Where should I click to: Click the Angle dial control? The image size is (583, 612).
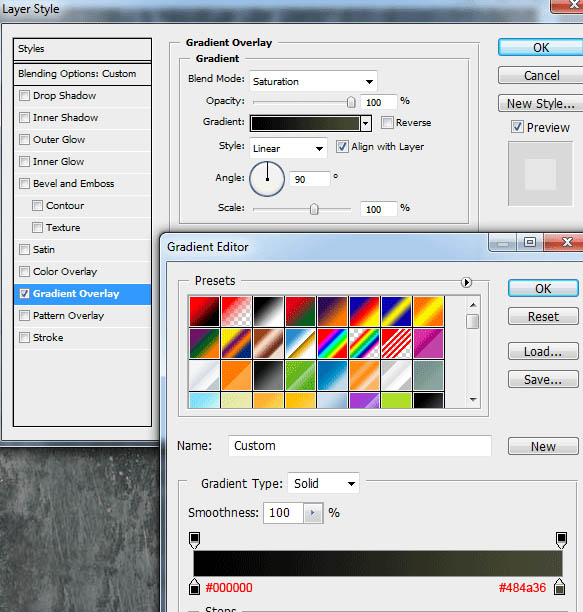(267, 179)
